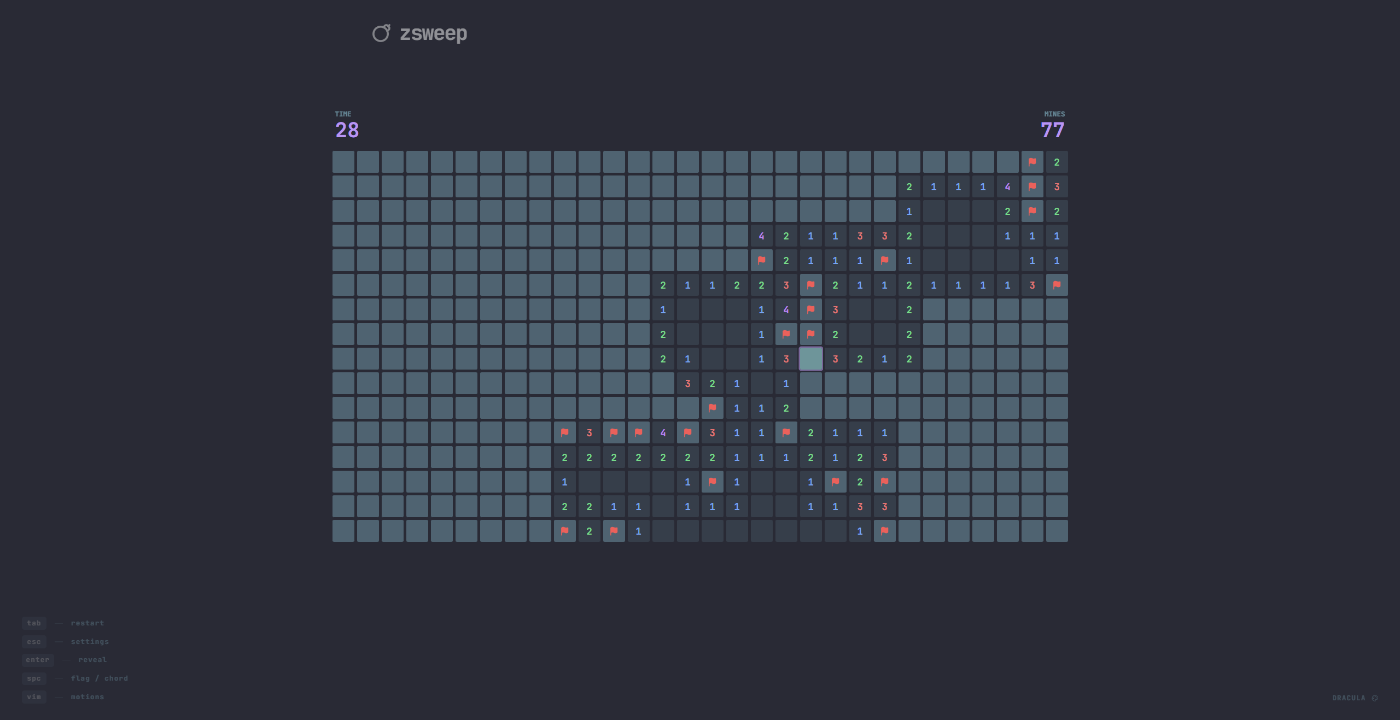This screenshot has height=720, width=1400.
Task: Click the enter key hint badge
Action: [38, 660]
